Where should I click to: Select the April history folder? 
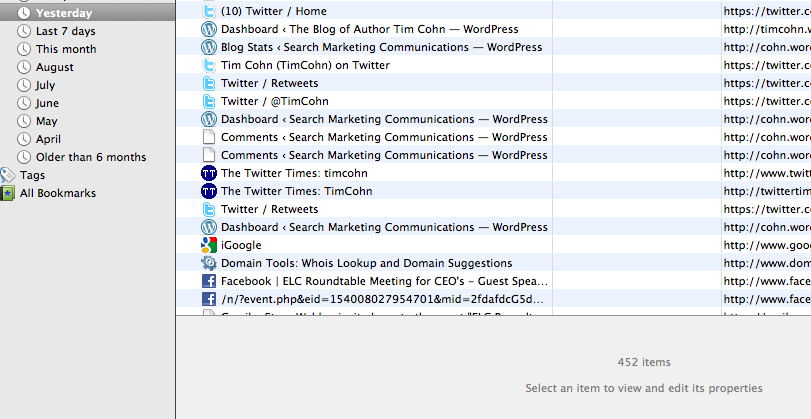(x=48, y=139)
